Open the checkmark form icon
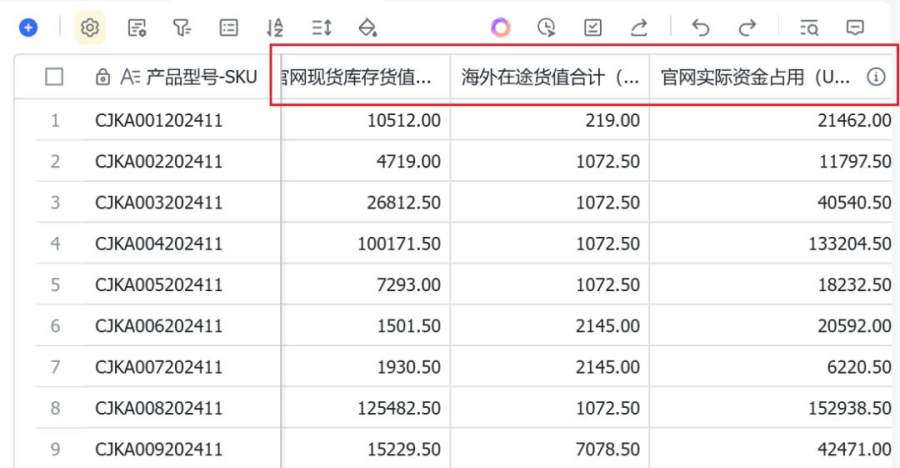Screen dimensions: 900x468 [x=593, y=28]
